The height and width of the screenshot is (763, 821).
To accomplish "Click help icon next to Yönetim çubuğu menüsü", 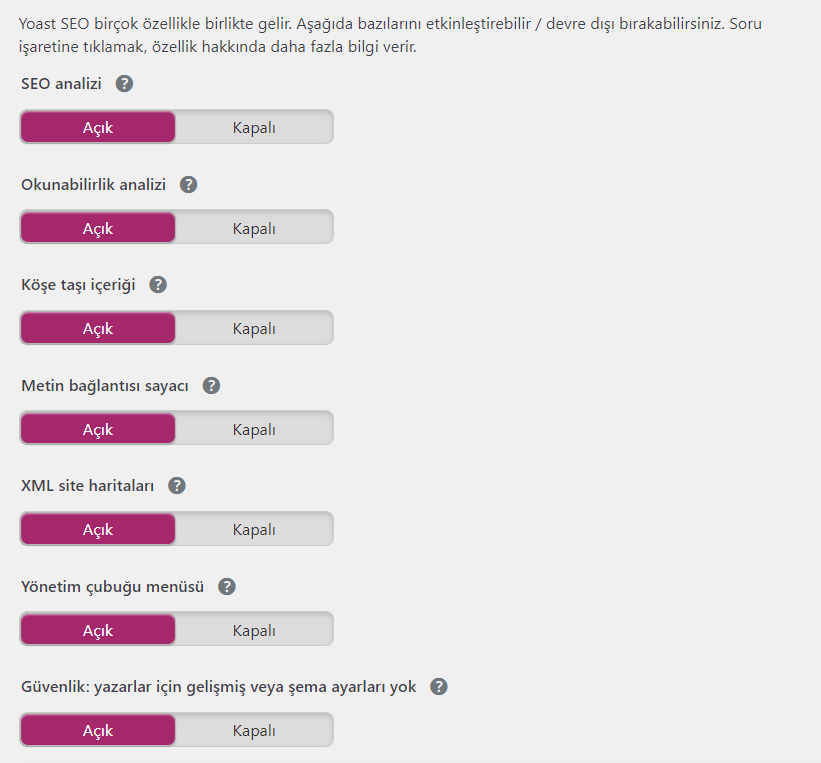I will click(x=227, y=587).
